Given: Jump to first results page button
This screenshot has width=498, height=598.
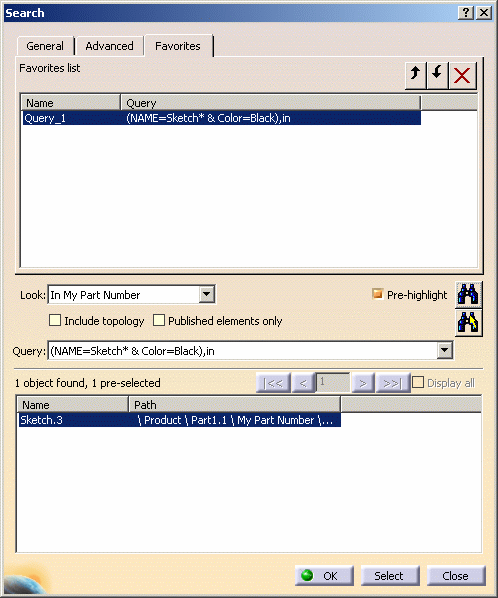Looking at the screenshot, I should [273, 383].
